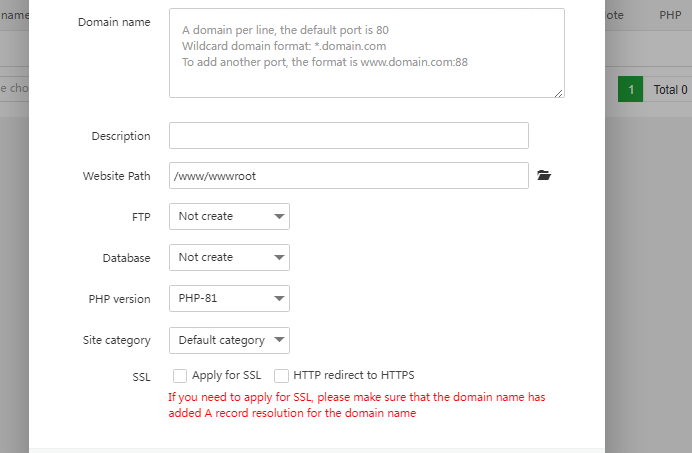
Task: Click the PHP column header in the background table
Action: pyautogui.click(x=670, y=15)
